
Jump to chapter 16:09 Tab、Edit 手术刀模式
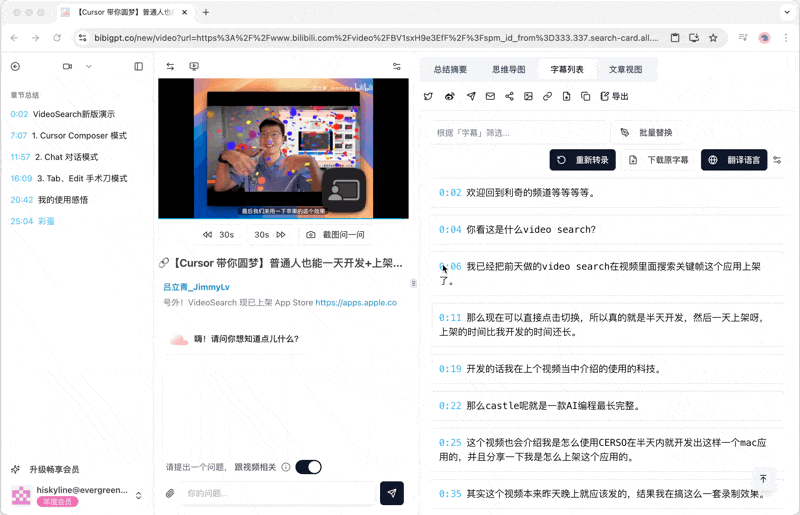click(69, 179)
